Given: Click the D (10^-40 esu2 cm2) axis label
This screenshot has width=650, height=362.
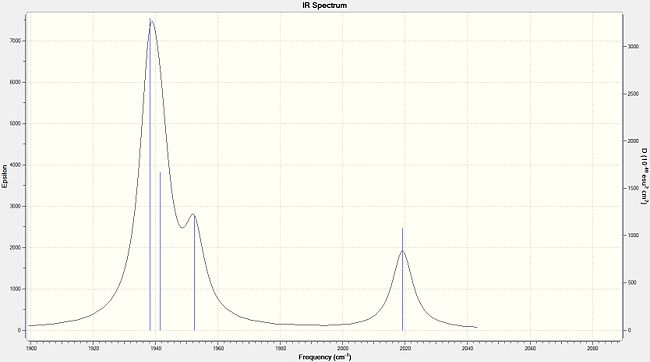Looking at the screenshot, I should [644, 176].
